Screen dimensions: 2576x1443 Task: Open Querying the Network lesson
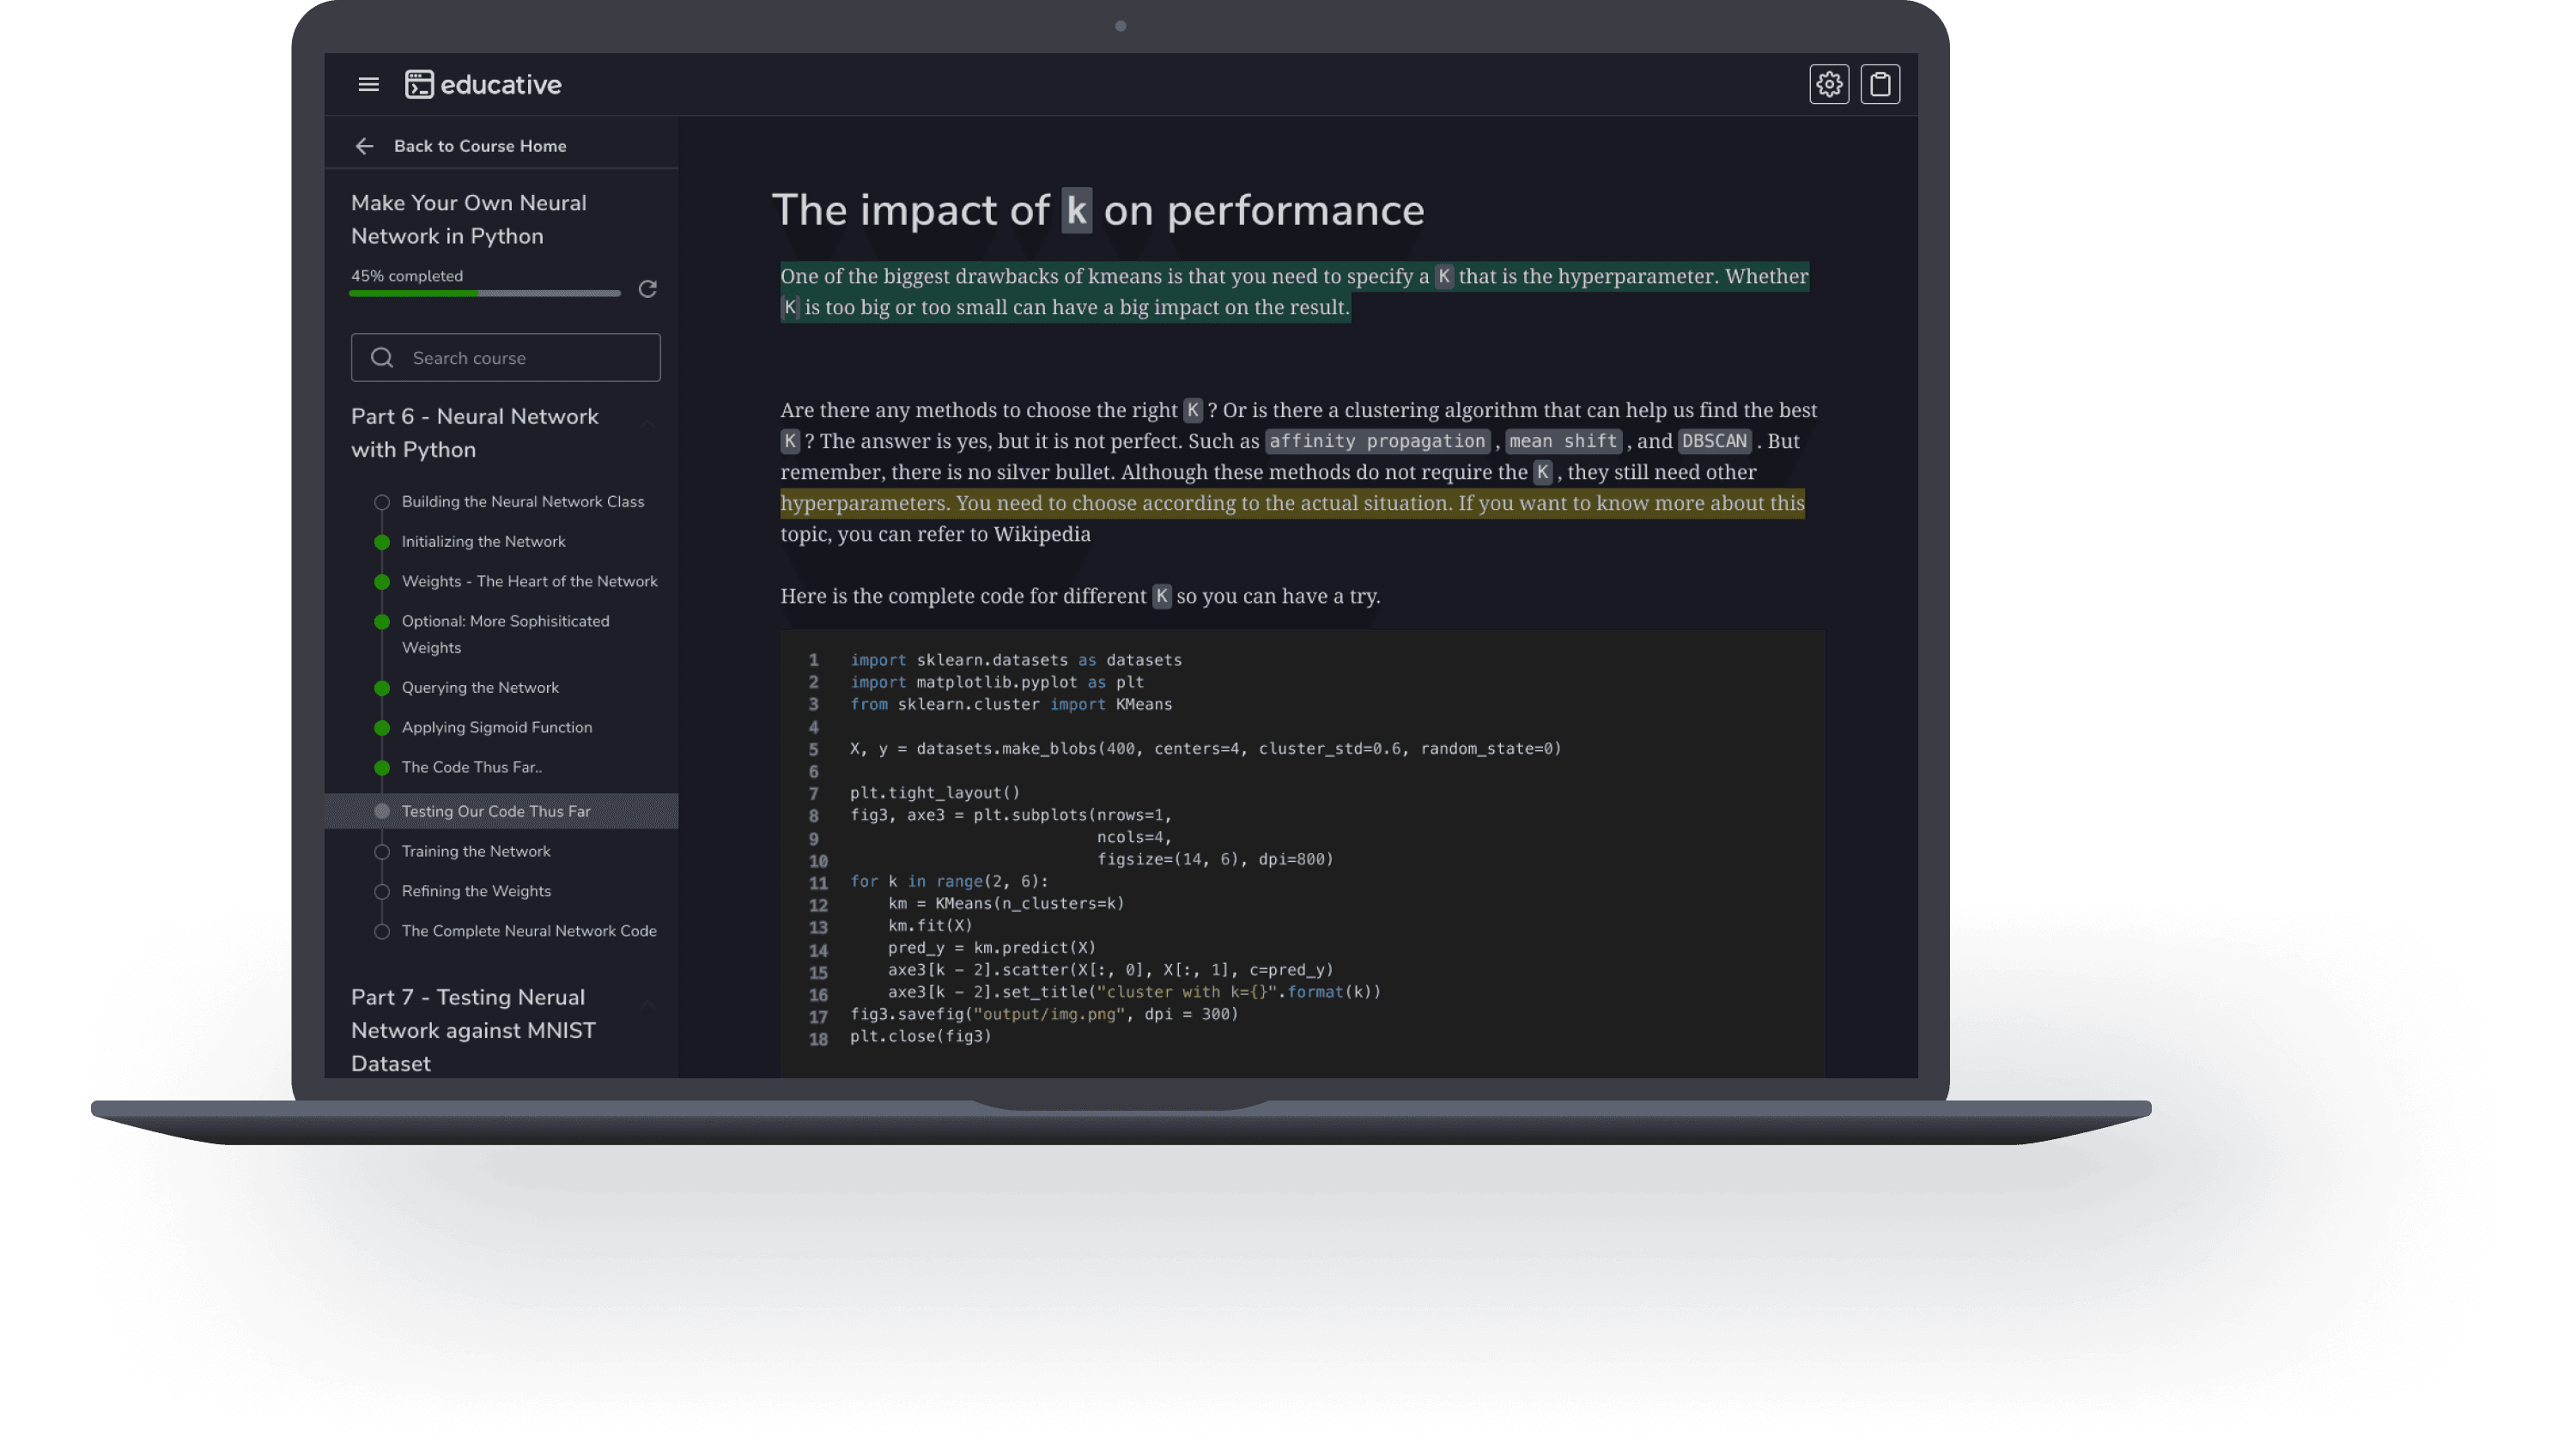coord(480,688)
